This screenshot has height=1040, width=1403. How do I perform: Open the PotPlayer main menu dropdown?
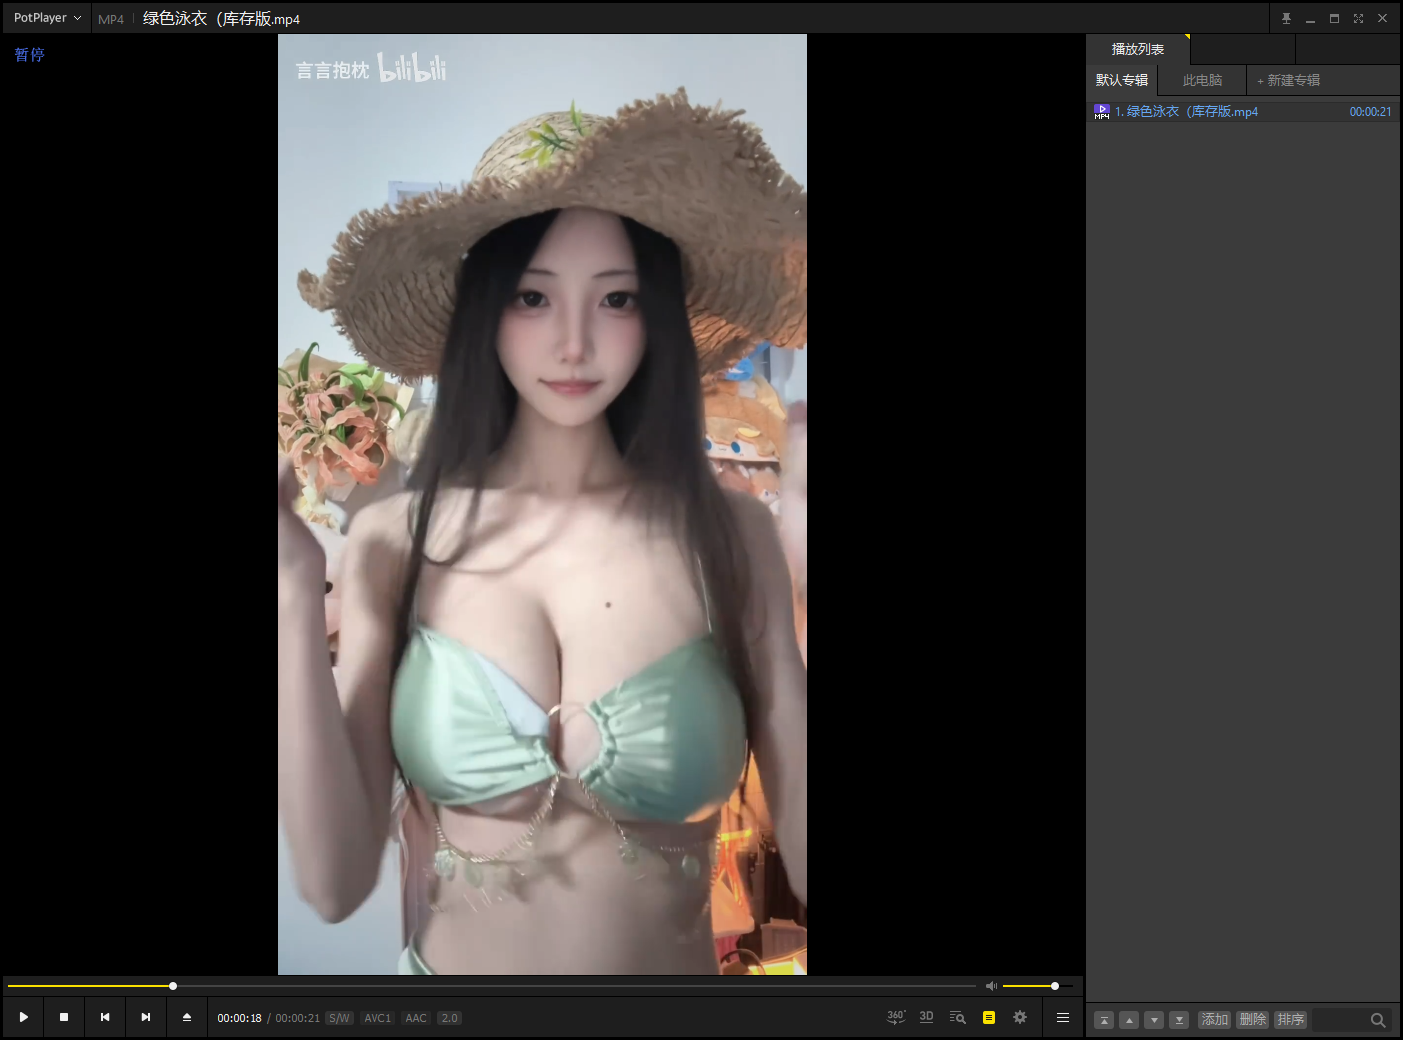coord(47,18)
